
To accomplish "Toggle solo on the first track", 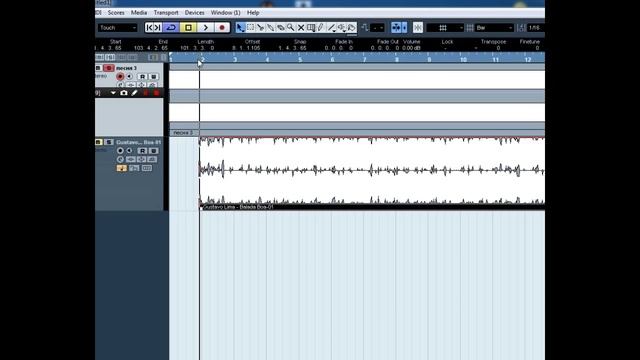I will point(109,68).
